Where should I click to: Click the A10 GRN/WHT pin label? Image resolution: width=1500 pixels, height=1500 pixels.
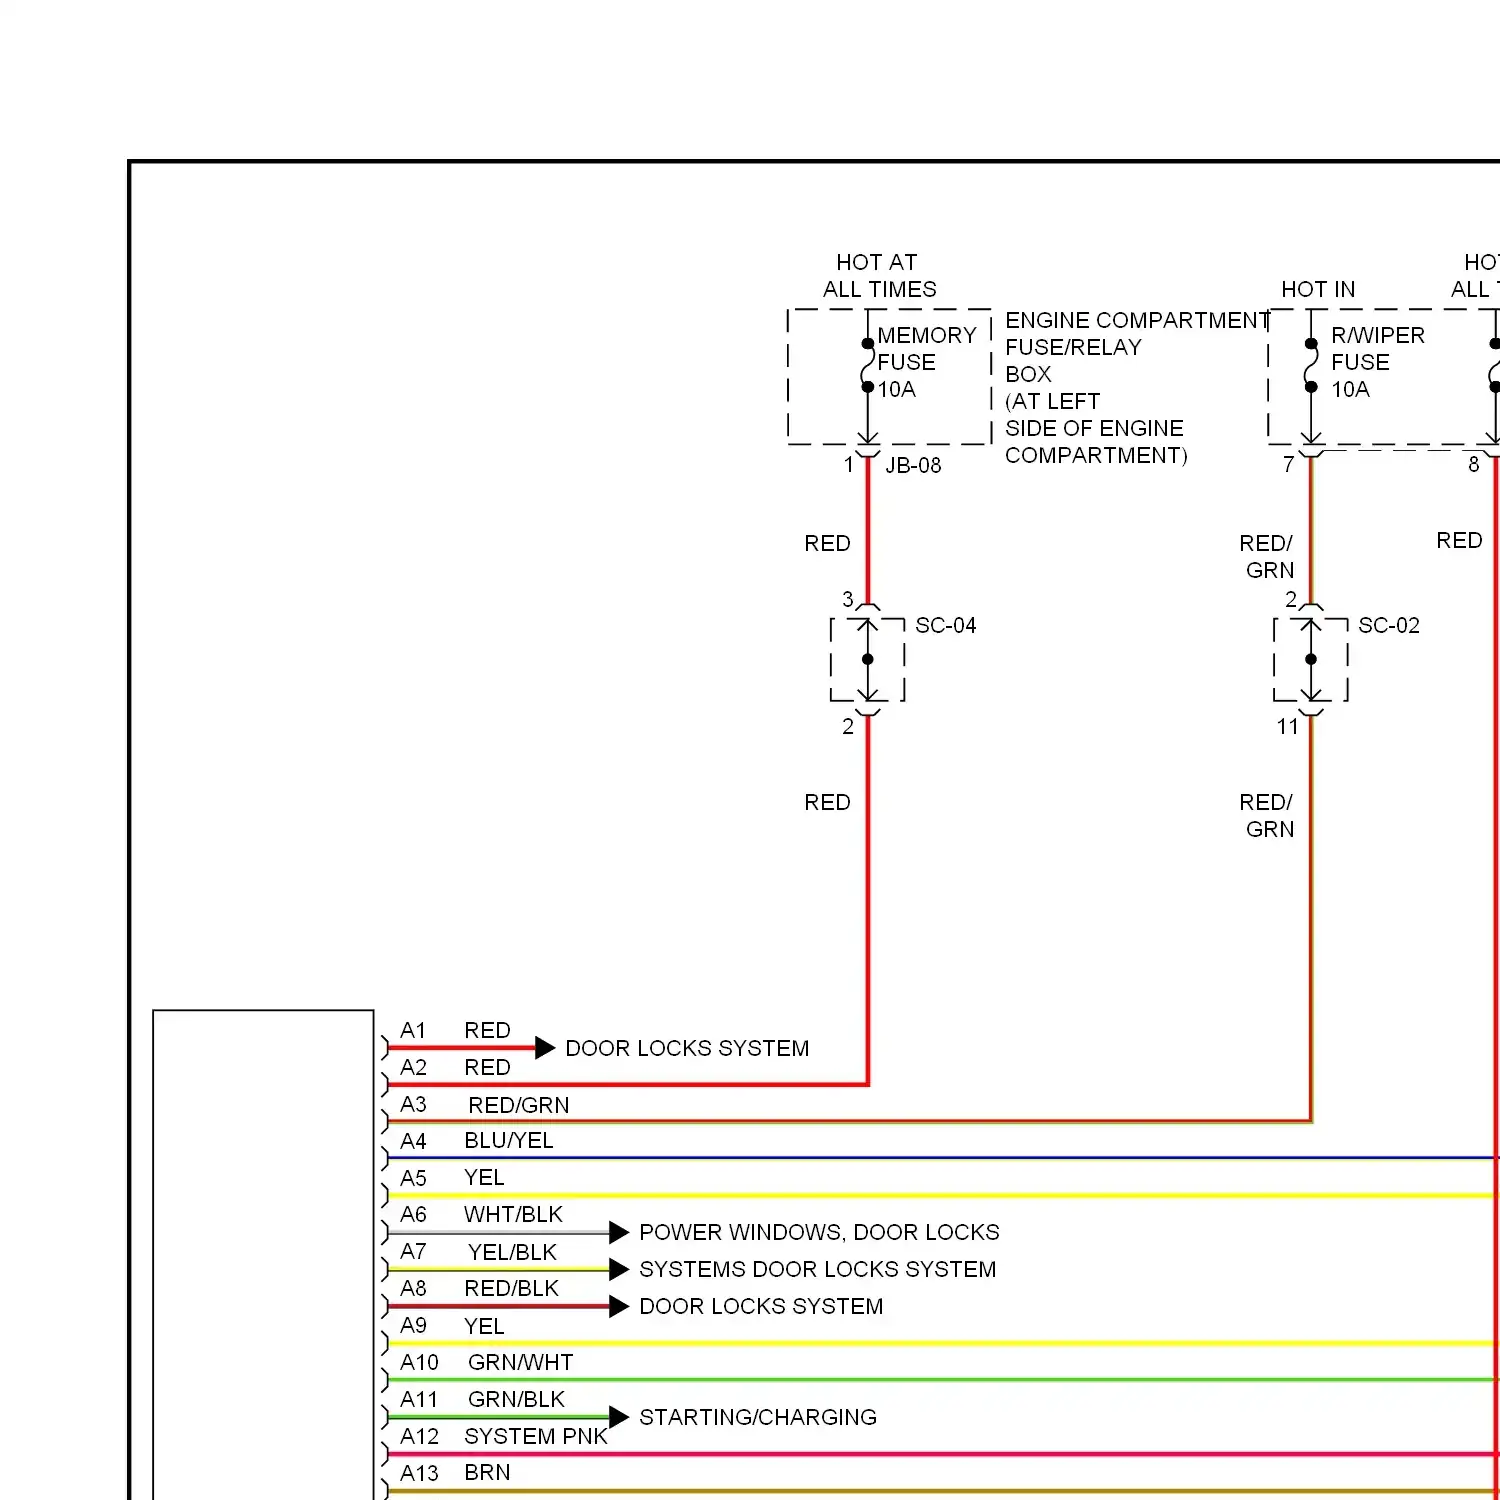click(x=486, y=1362)
